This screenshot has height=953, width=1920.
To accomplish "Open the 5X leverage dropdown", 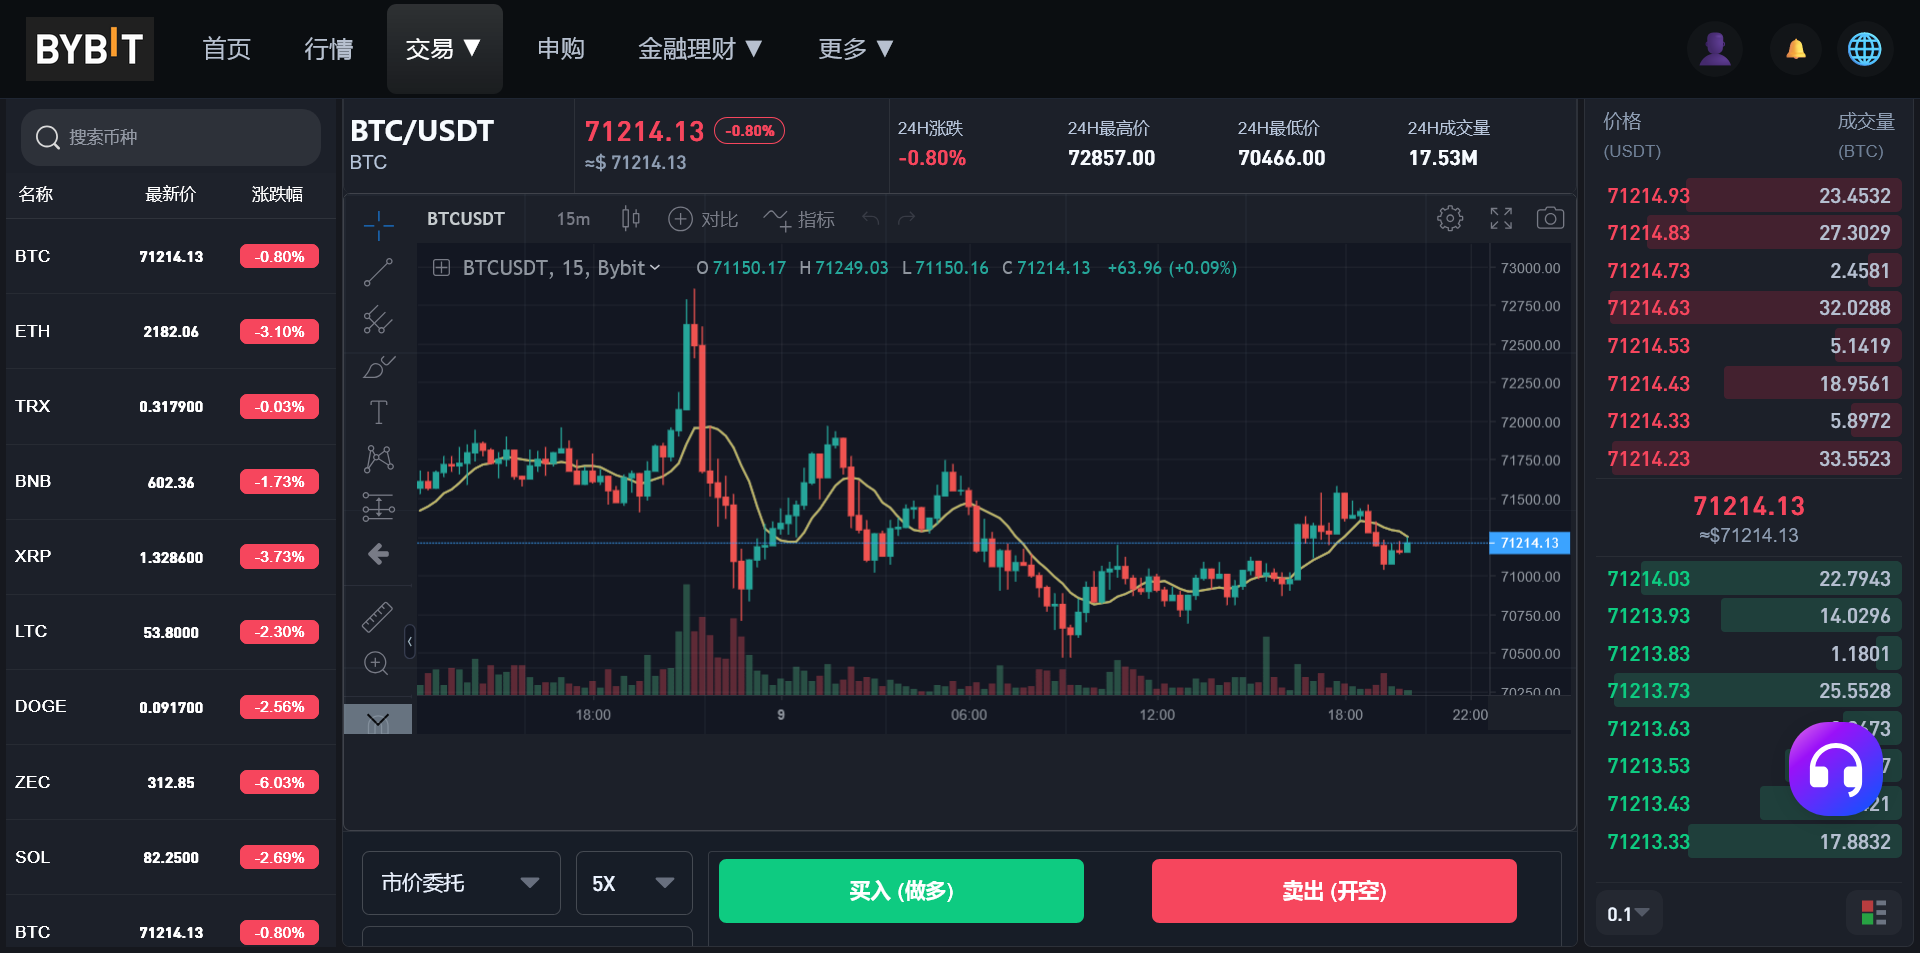I will (634, 883).
